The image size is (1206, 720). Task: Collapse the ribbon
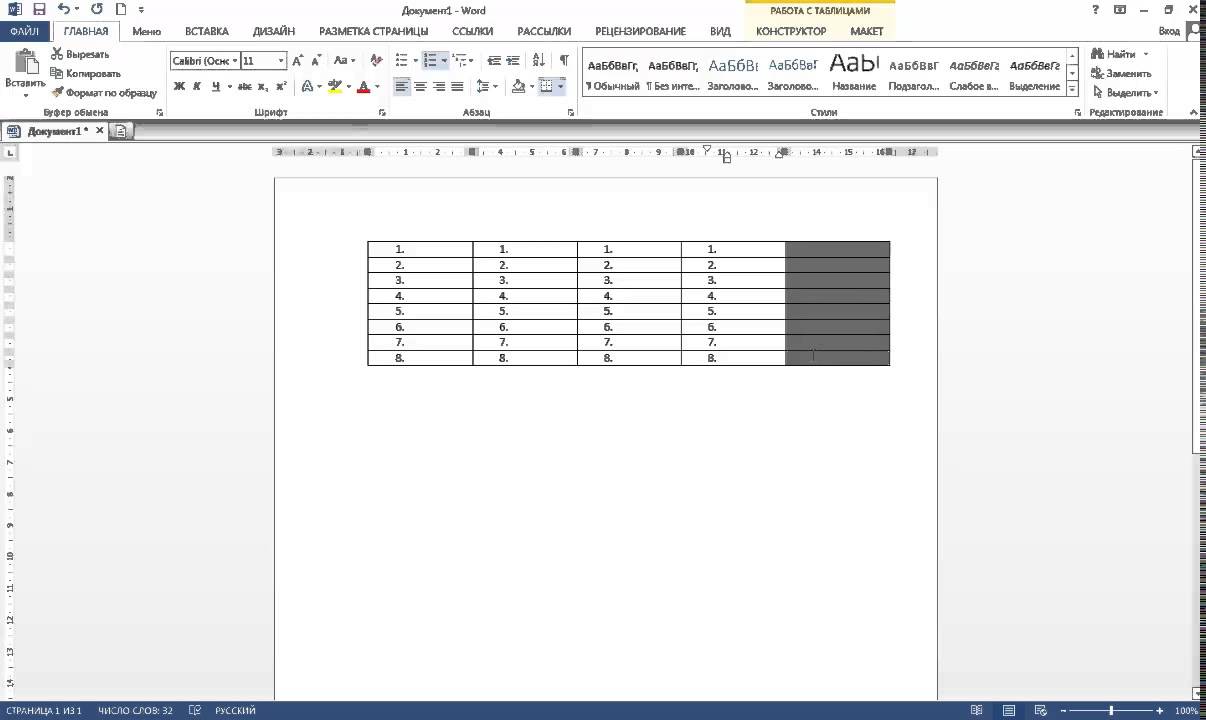click(x=1195, y=113)
